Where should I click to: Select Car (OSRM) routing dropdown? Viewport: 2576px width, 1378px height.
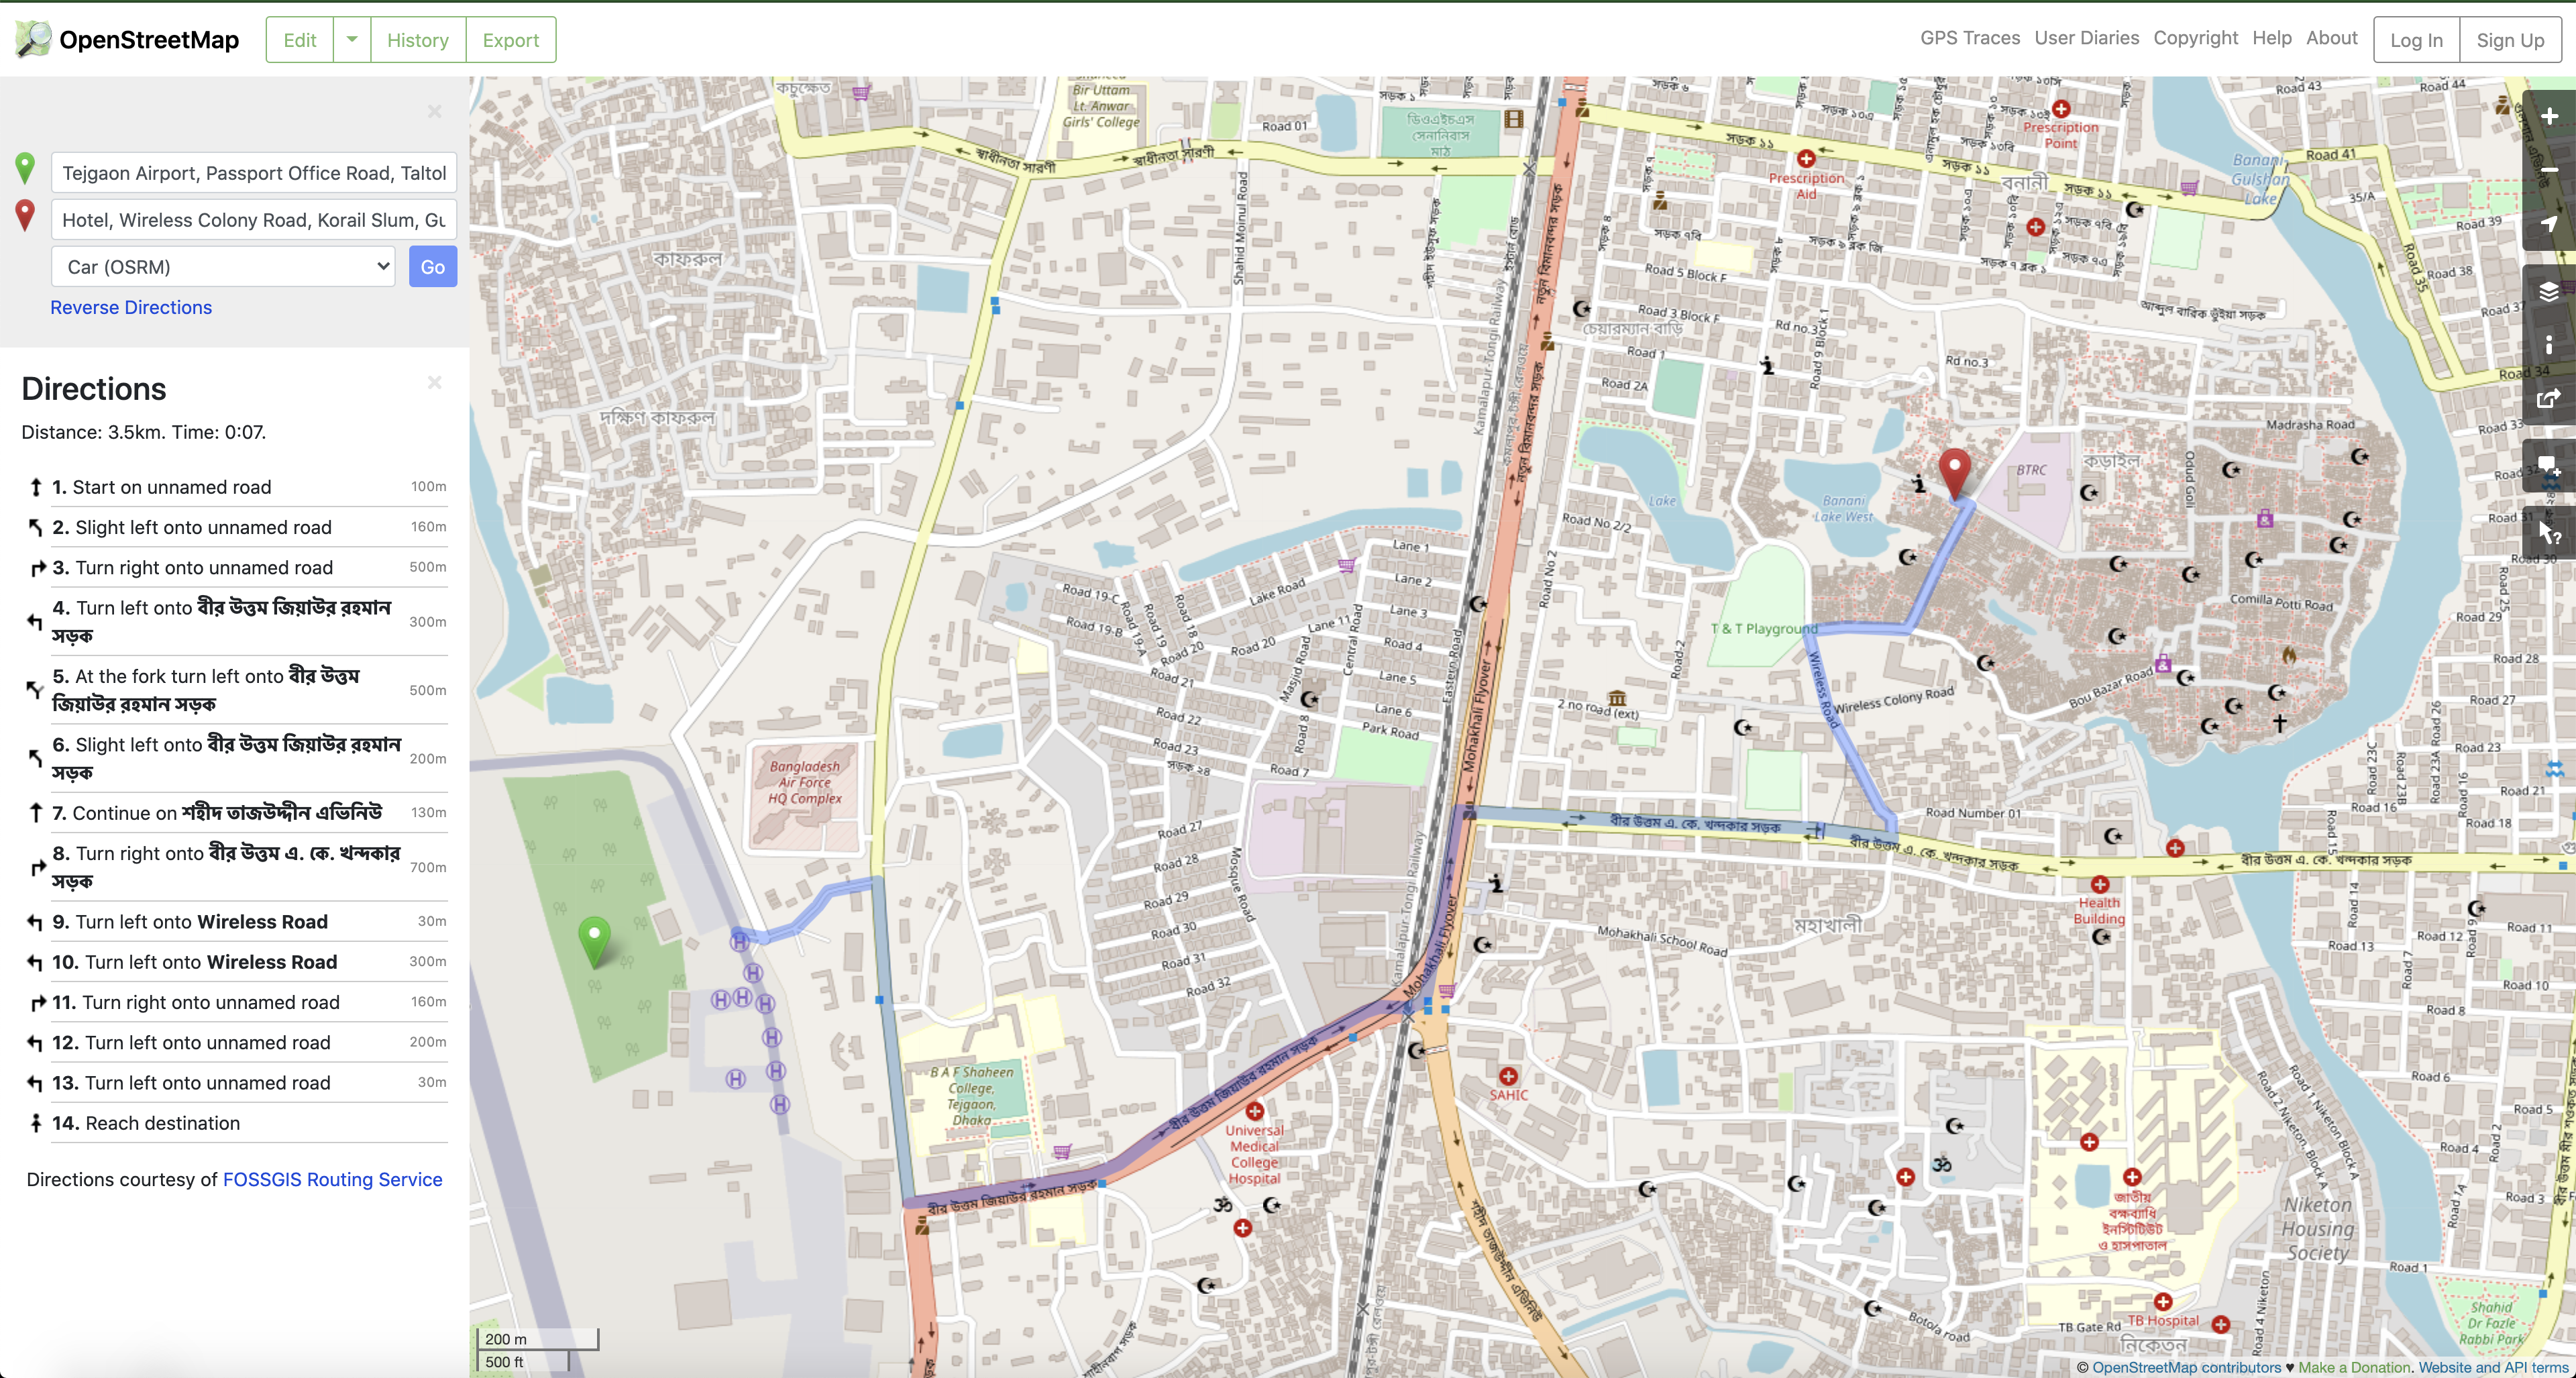click(221, 266)
